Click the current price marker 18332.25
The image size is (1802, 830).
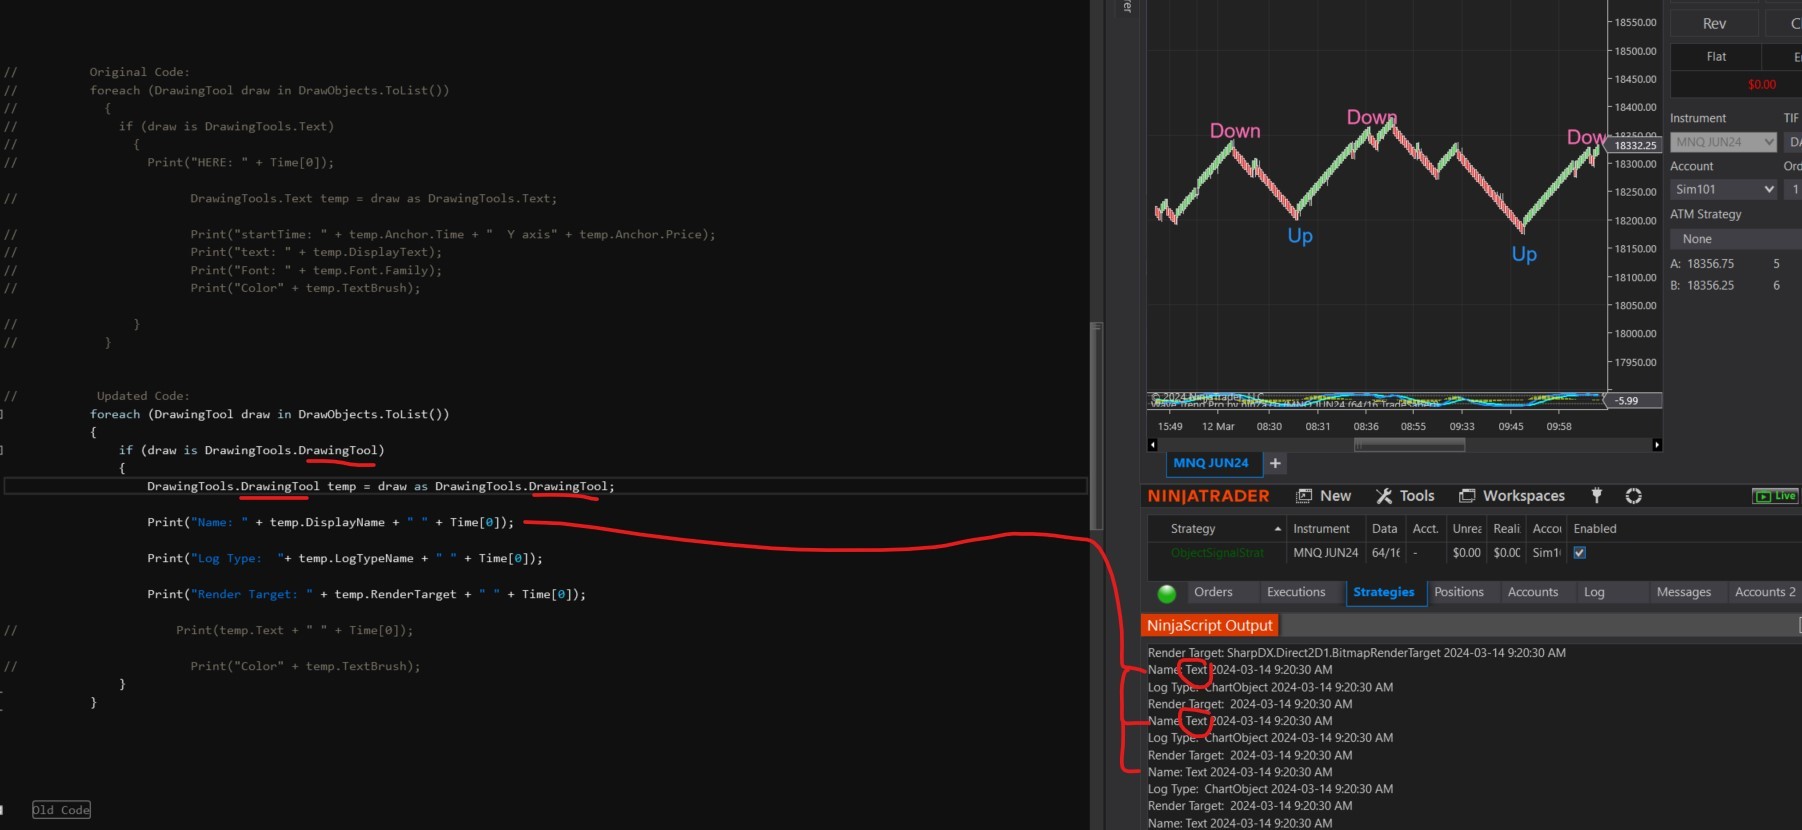click(x=1635, y=145)
